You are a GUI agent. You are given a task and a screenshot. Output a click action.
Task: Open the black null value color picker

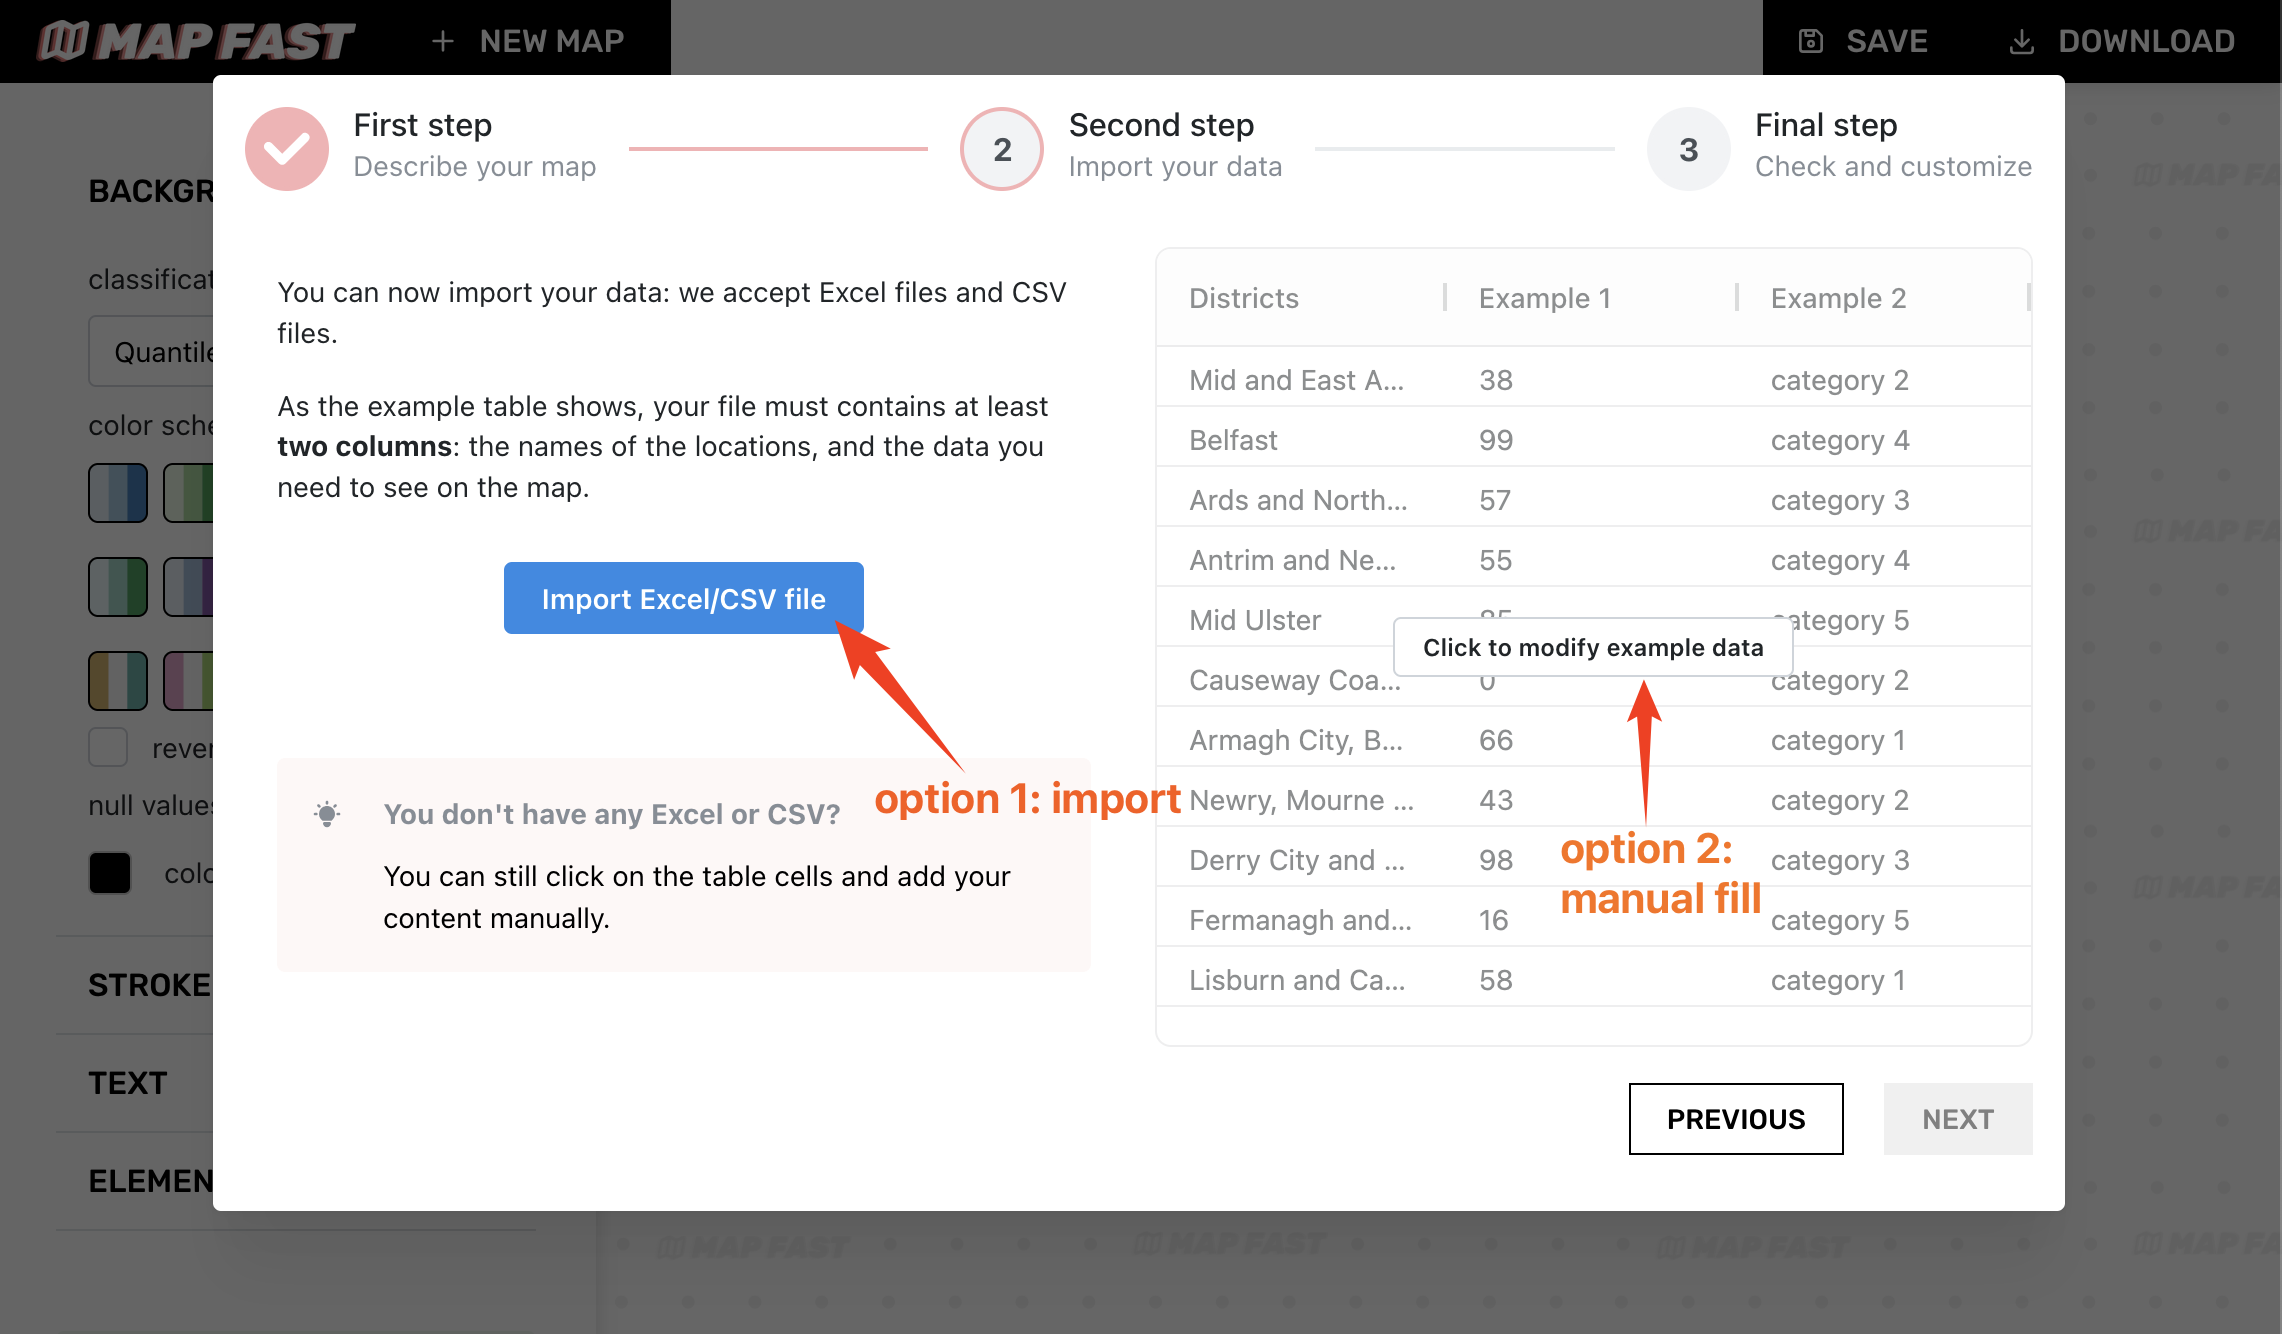coord(110,873)
